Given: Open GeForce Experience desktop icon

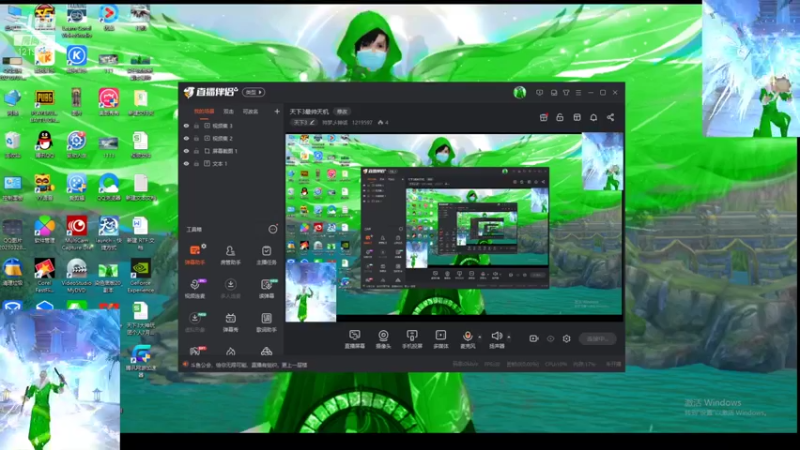Looking at the screenshot, I should [140, 276].
